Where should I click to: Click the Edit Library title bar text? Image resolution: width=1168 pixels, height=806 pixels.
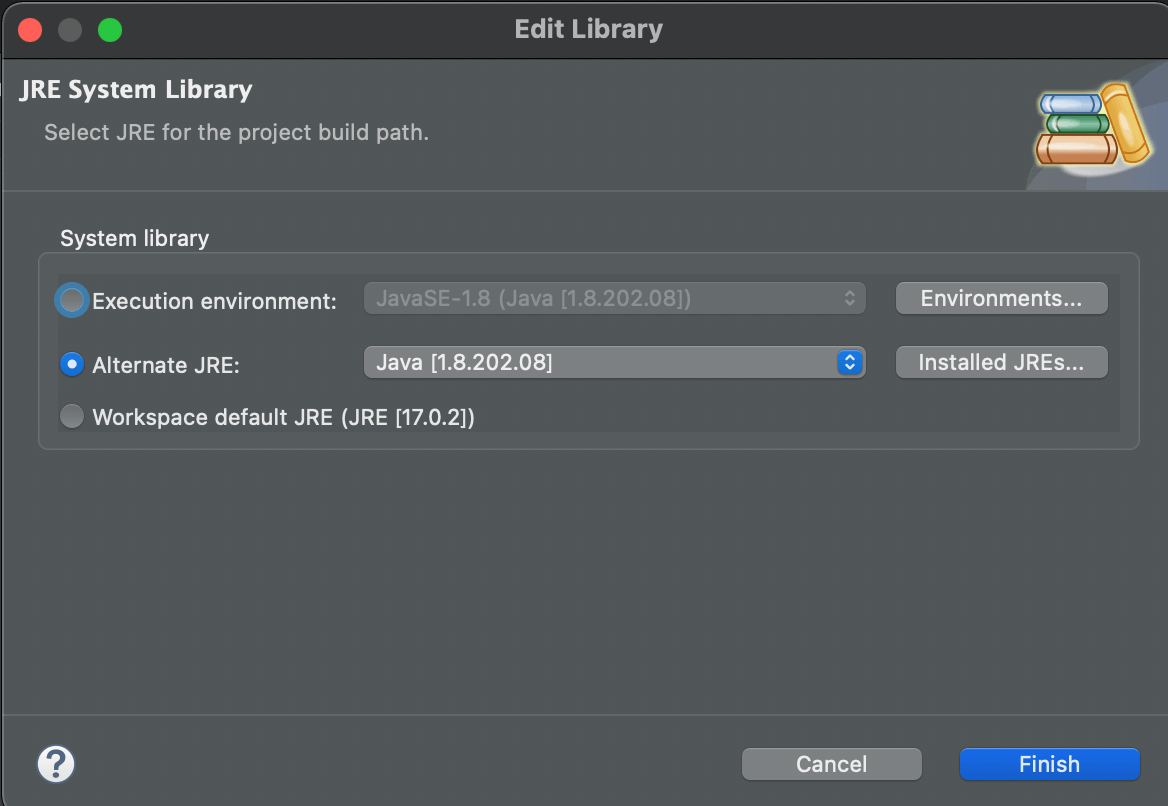(588, 29)
